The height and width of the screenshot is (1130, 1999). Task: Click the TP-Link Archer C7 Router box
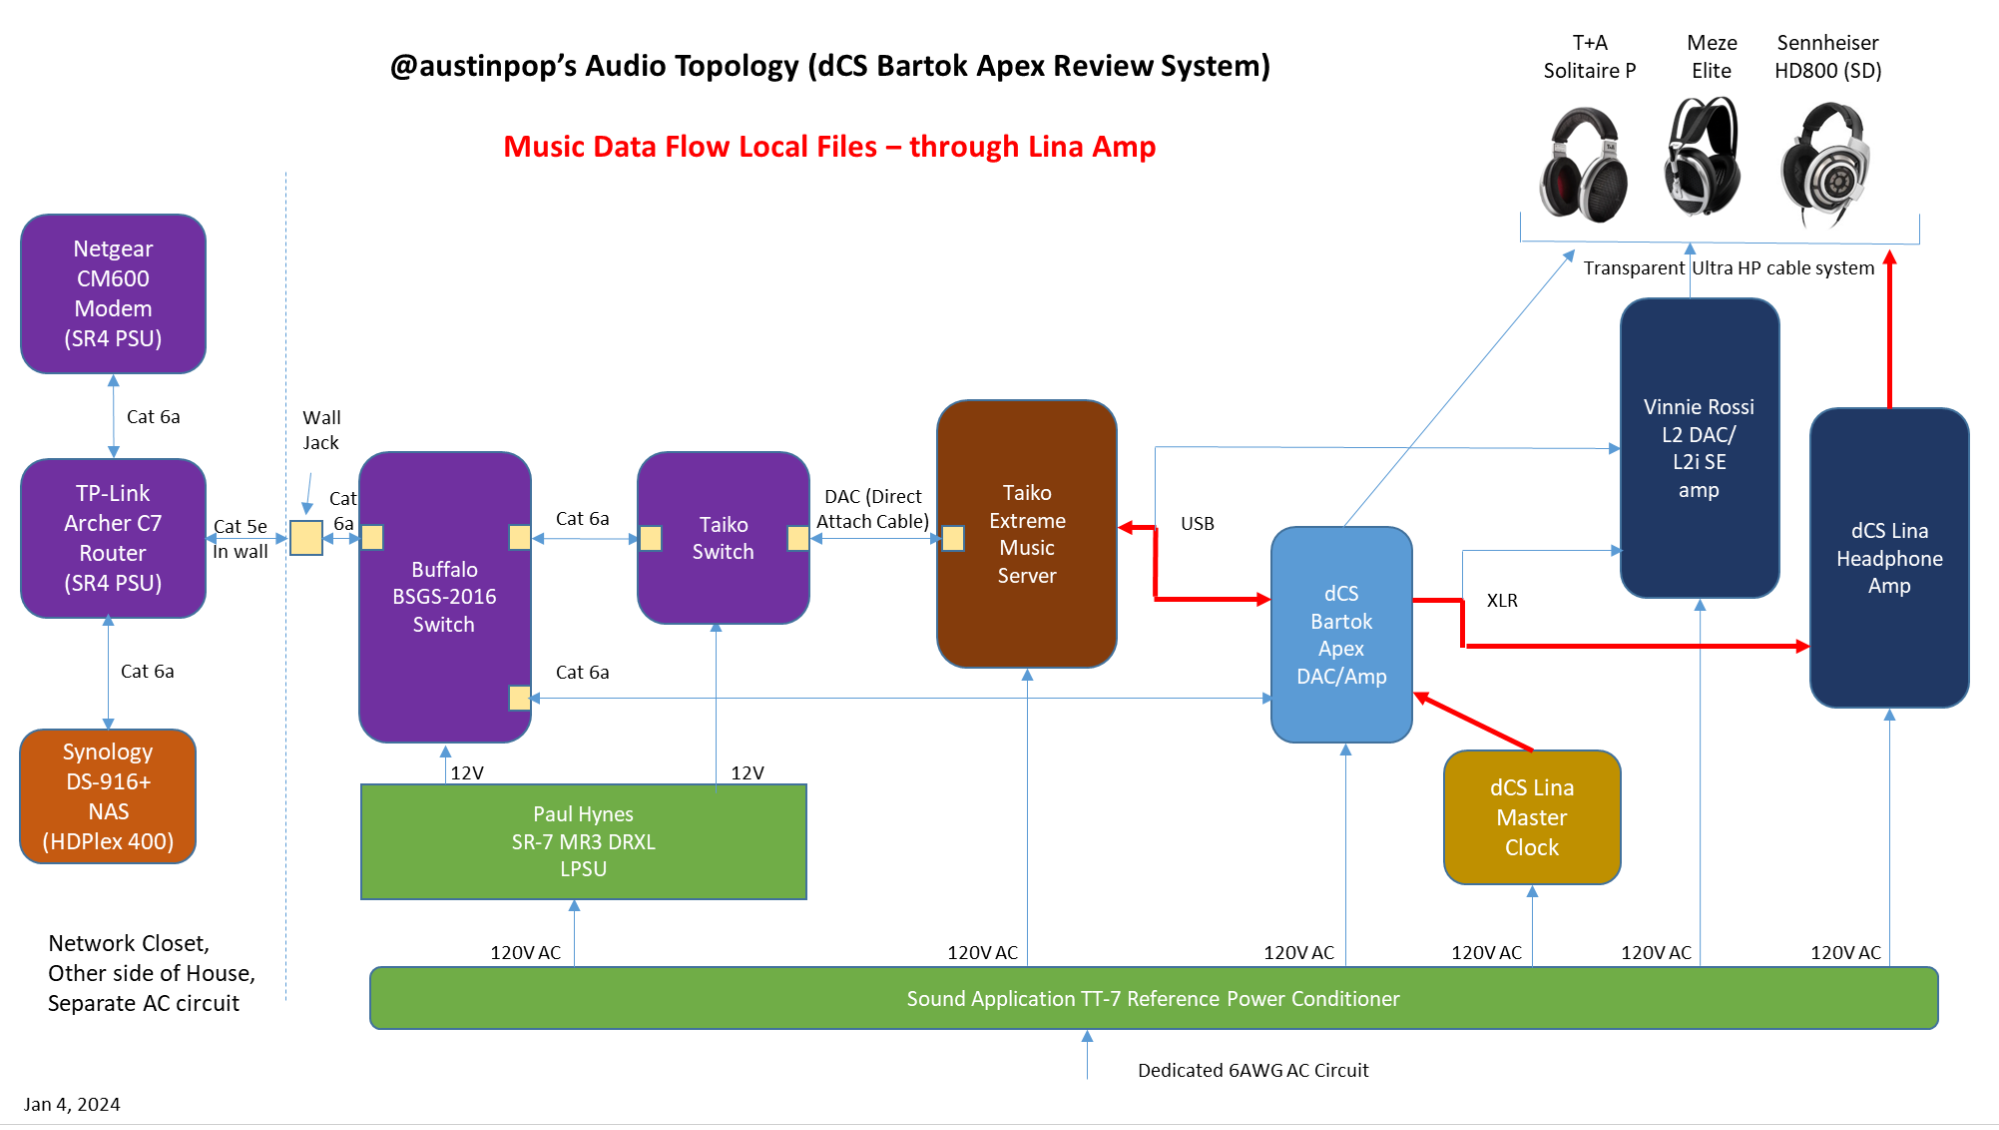point(113,538)
